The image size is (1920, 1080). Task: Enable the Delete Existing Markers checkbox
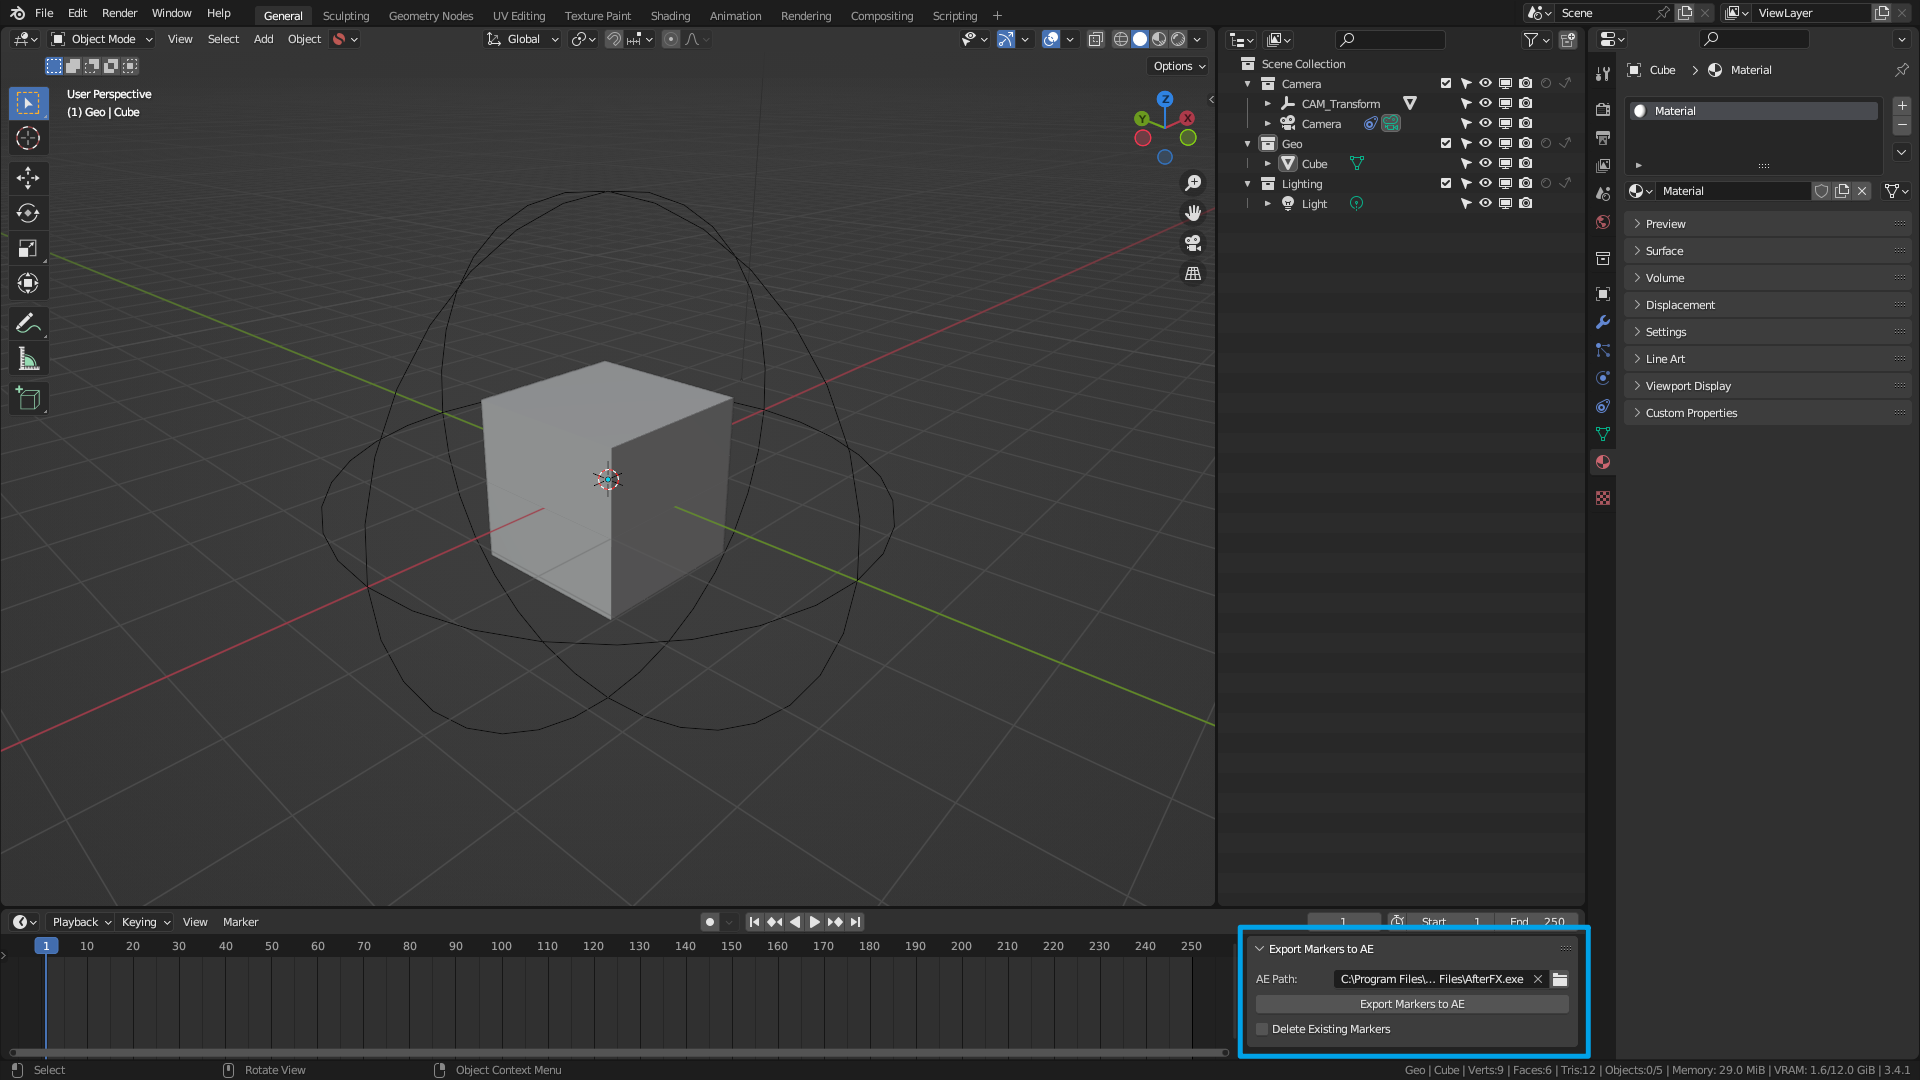tap(1261, 1028)
